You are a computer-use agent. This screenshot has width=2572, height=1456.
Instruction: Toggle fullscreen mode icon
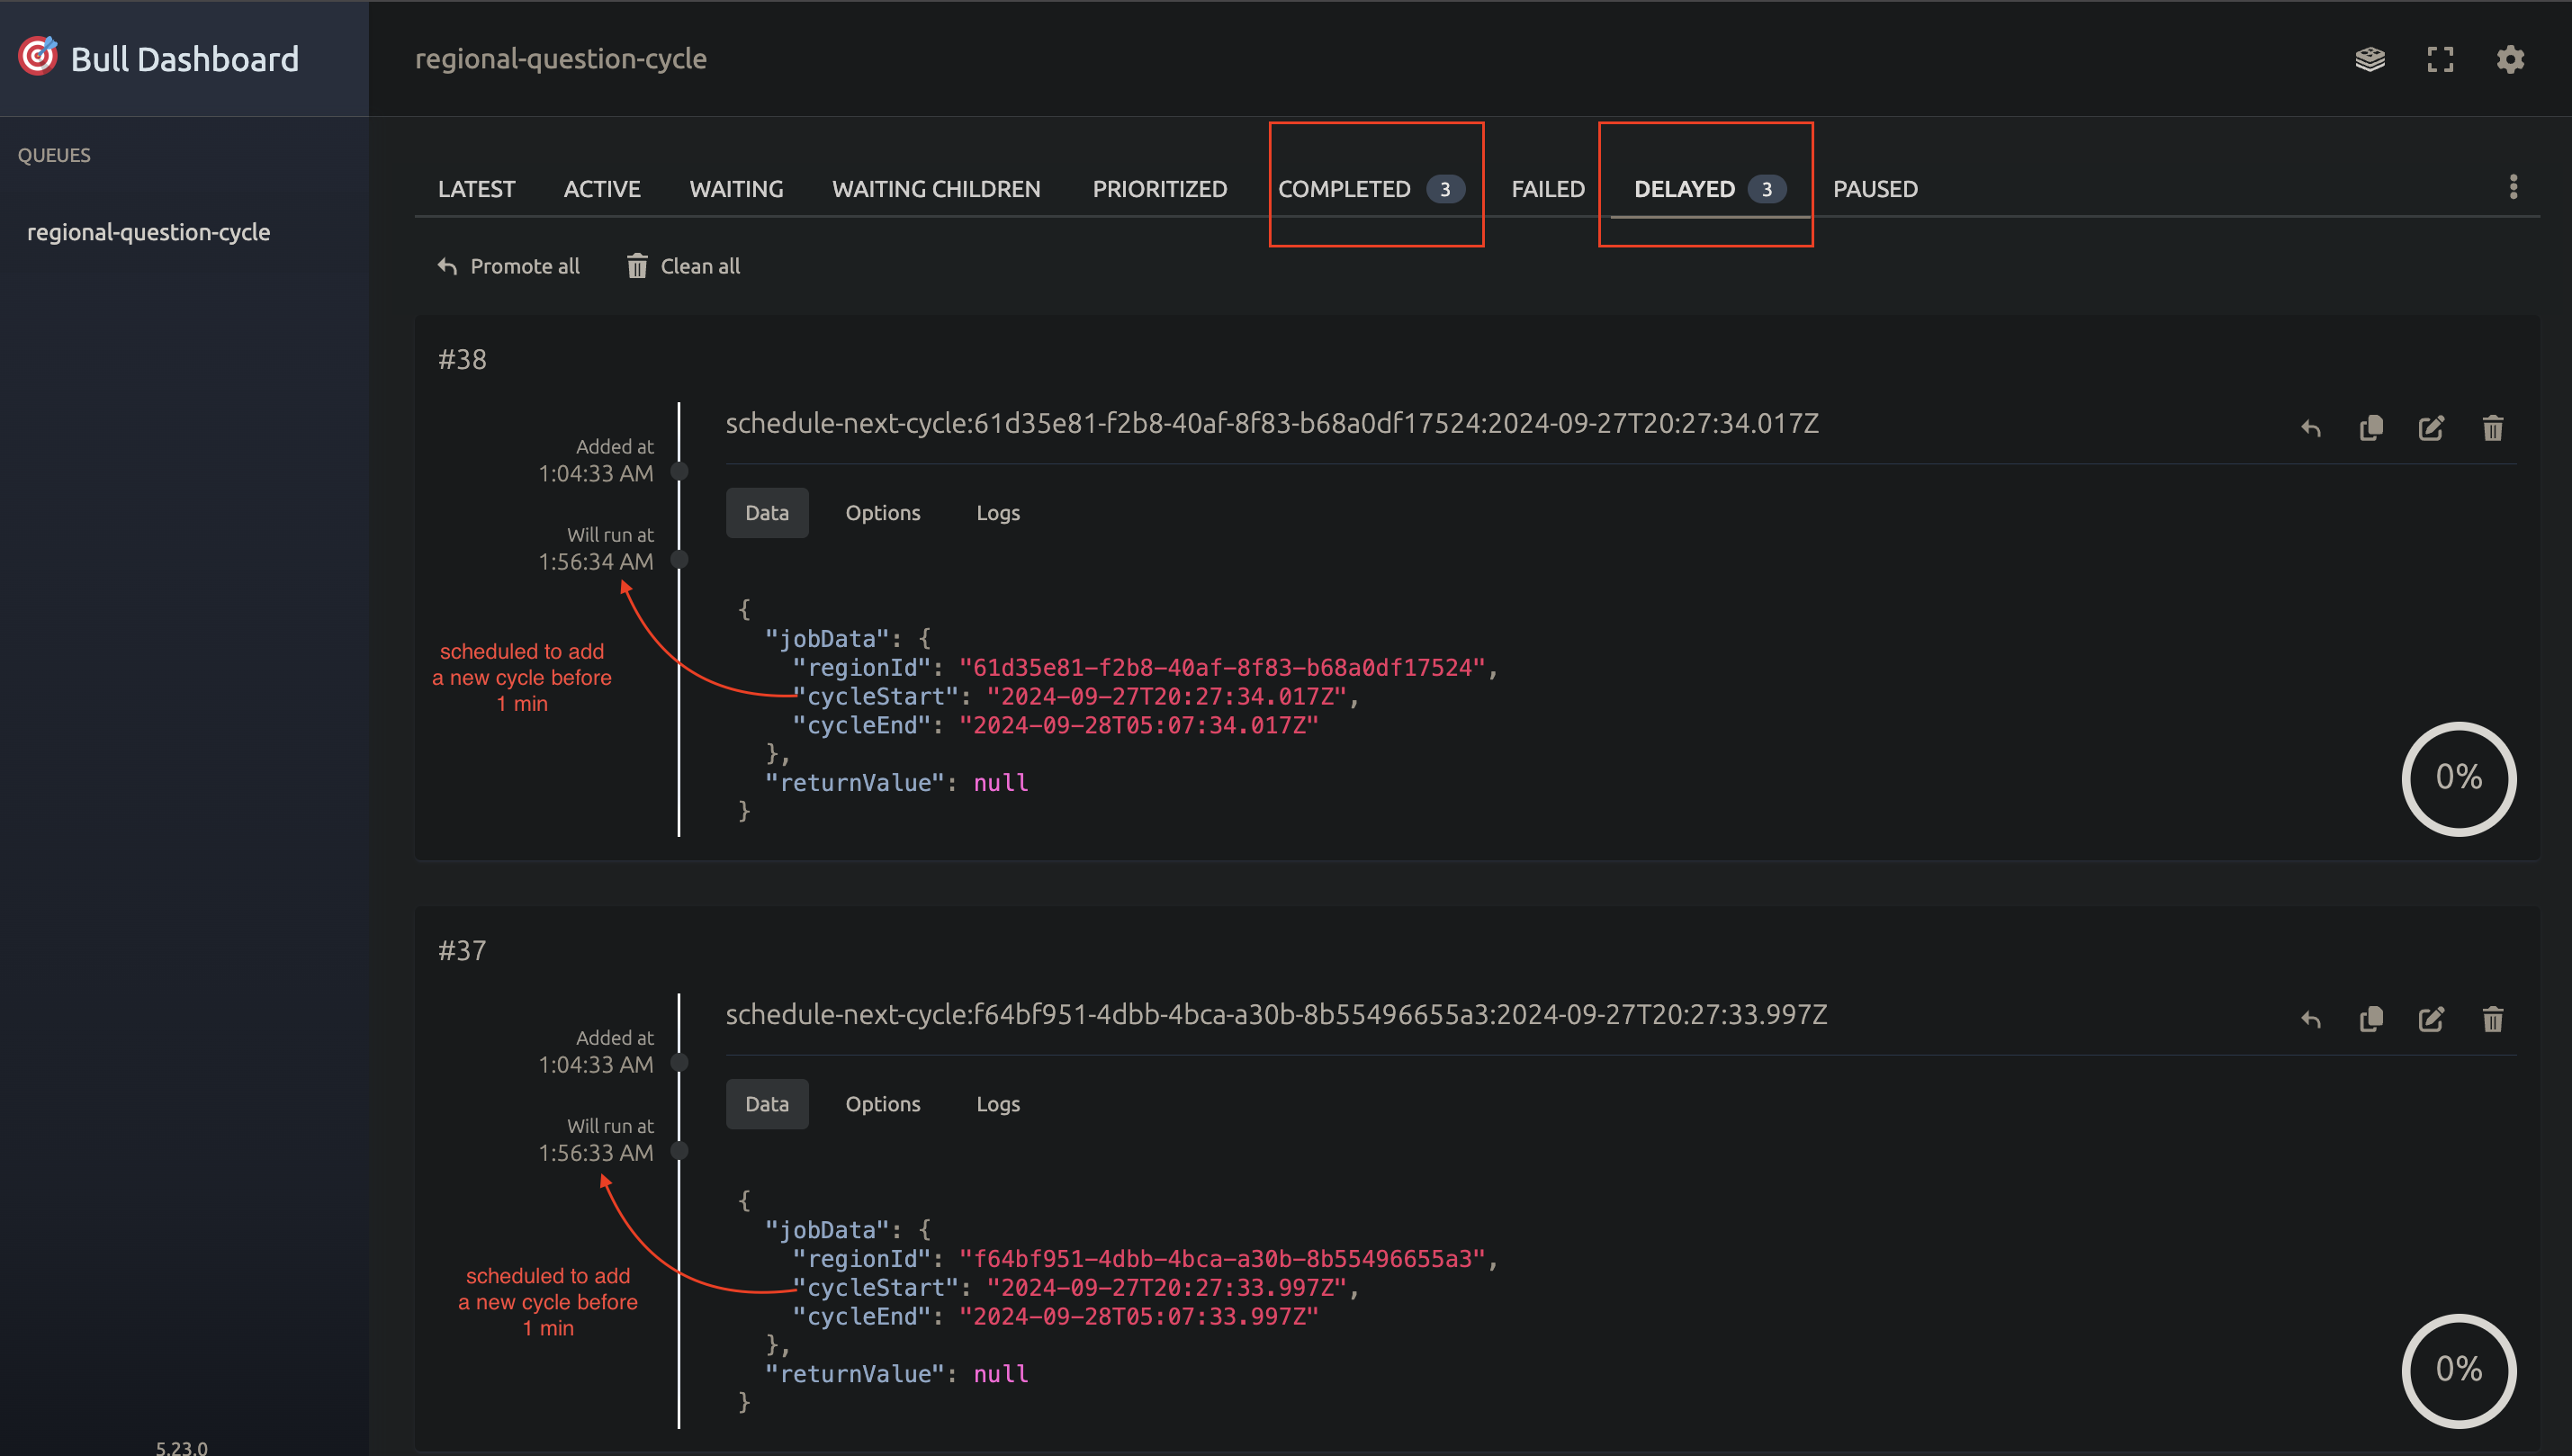[x=2440, y=59]
